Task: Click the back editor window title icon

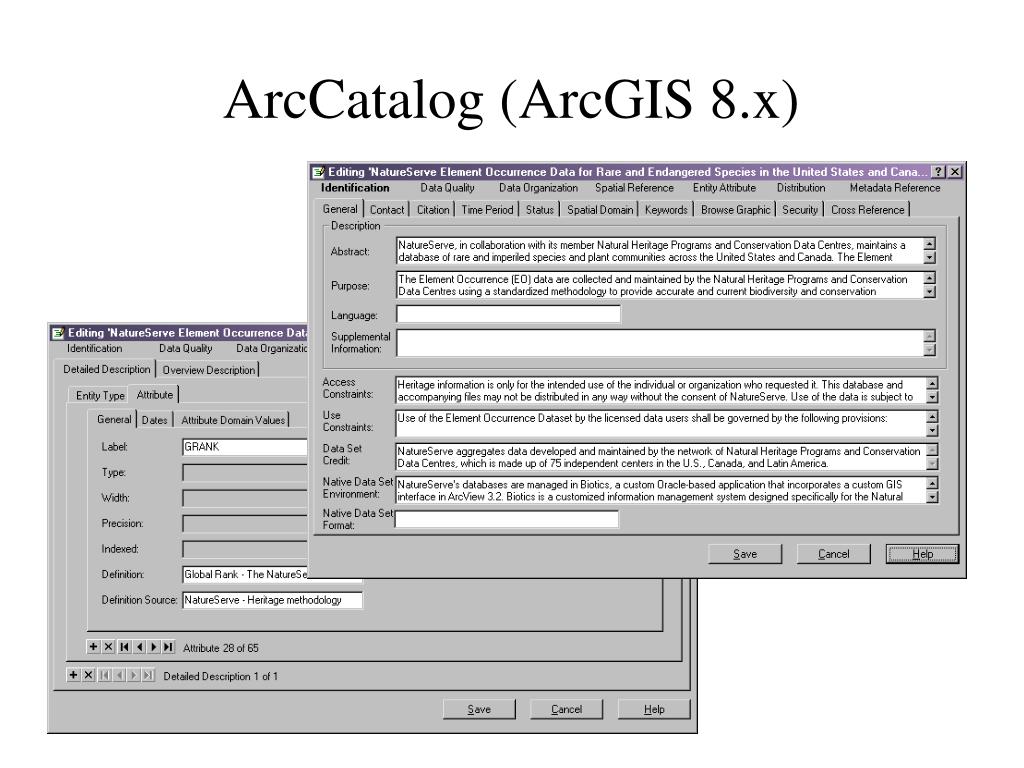Action: [58, 333]
